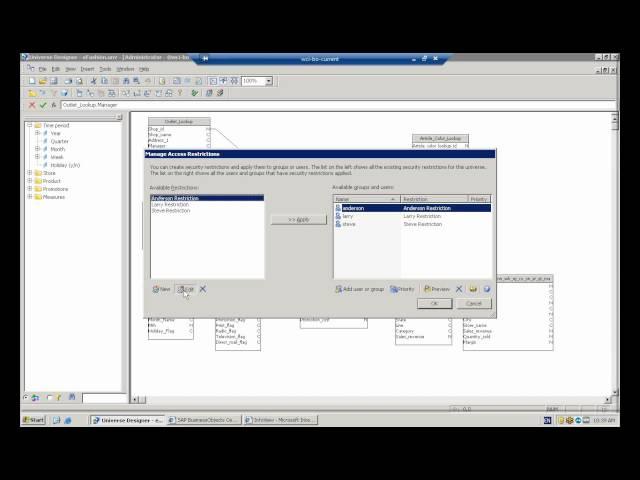The width and height of the screenshot is (640, 480).
Task: Select the larry user row
Action: 412,216
